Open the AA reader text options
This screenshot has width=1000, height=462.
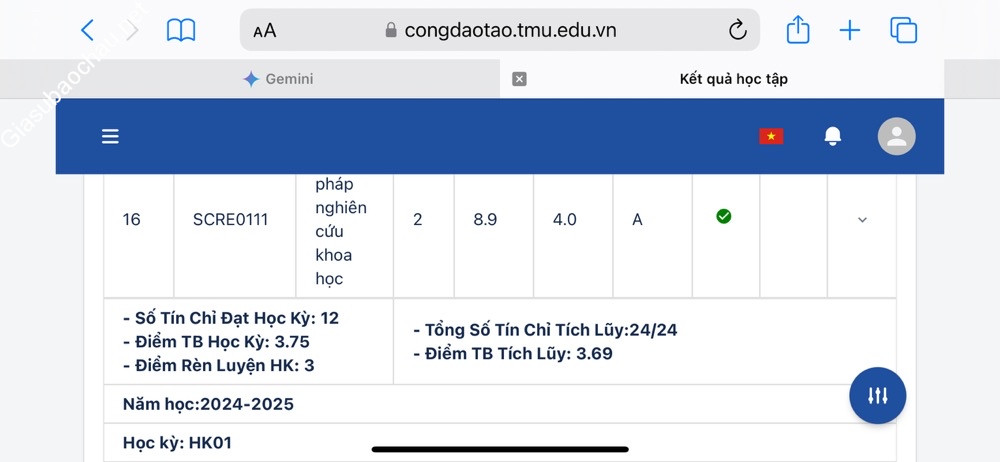point(265,31)
